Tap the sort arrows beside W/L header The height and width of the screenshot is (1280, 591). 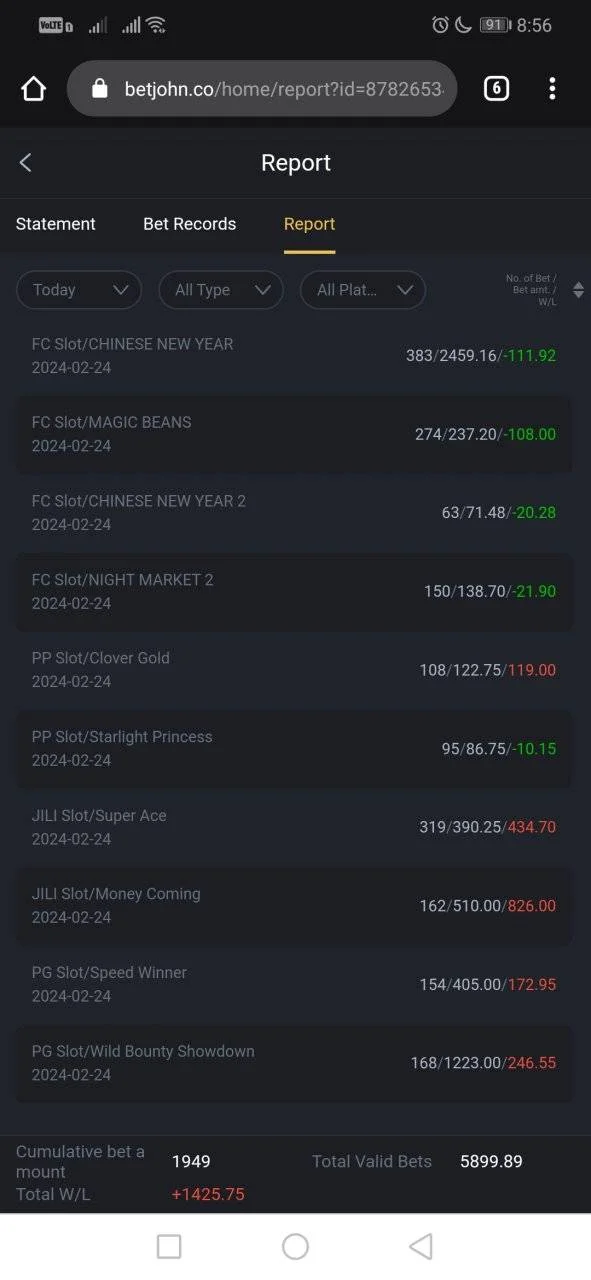point(578,290)
